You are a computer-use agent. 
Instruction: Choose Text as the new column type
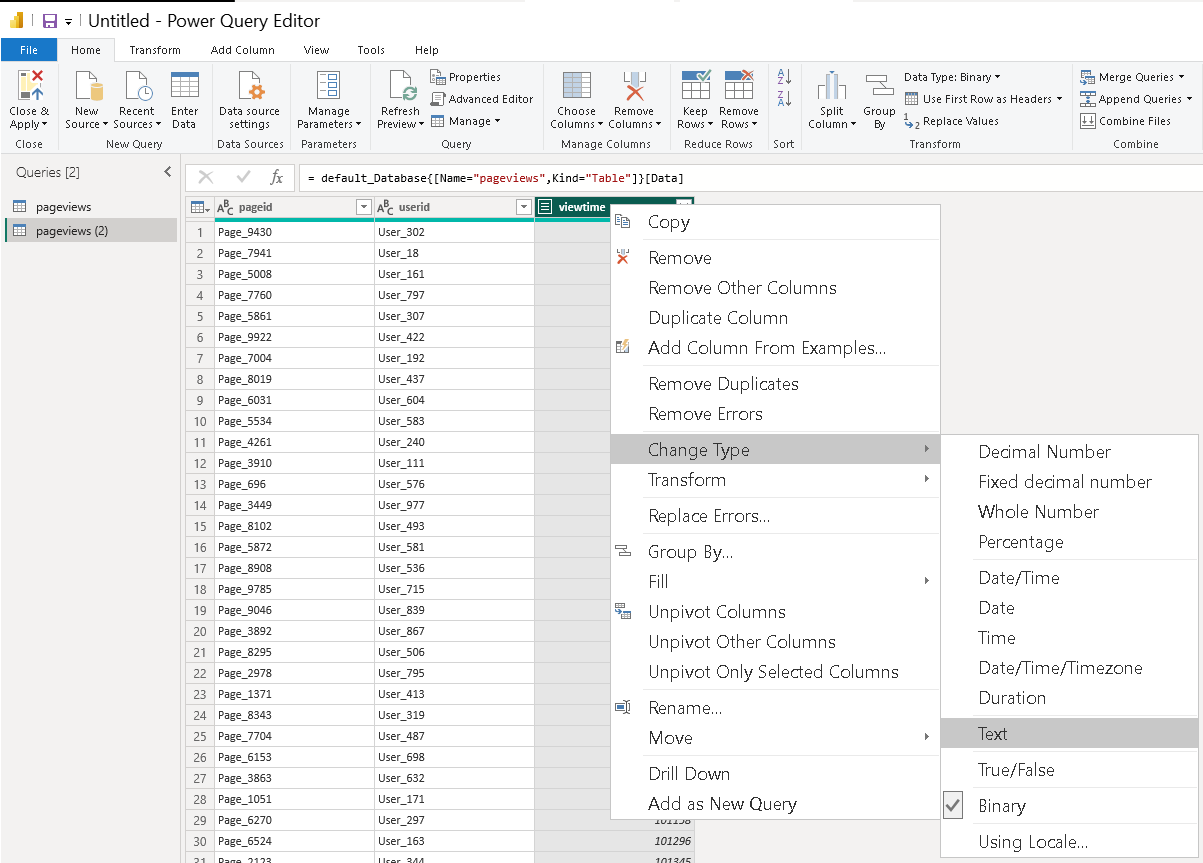click(x=992, y=733)
